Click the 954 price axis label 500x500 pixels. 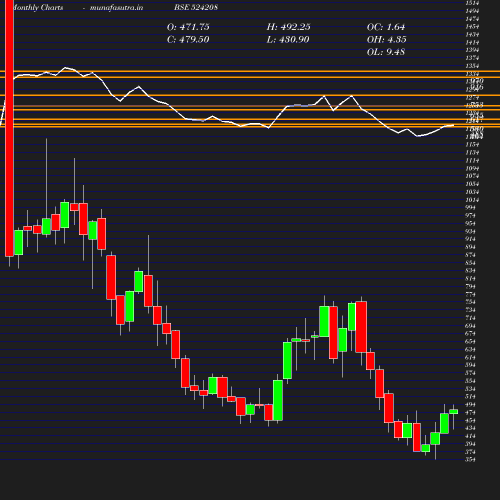pyautogui.click(x=470, y=223)
